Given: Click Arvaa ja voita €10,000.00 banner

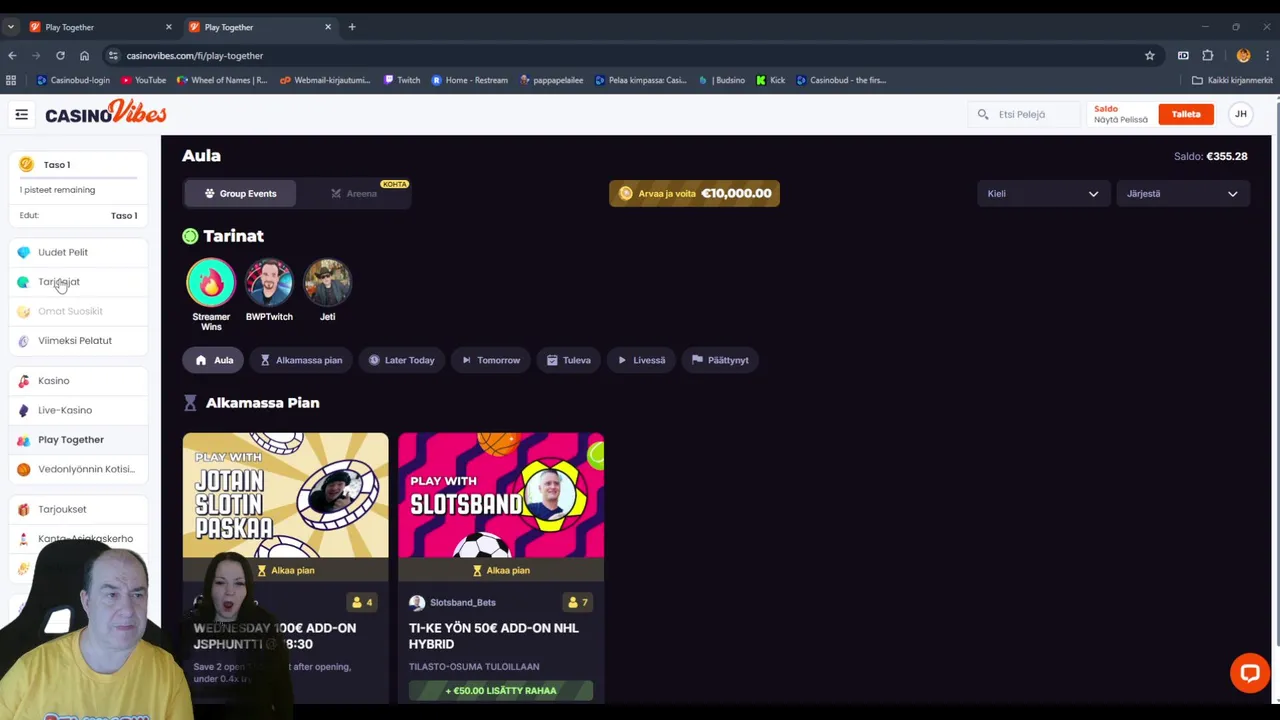Looking at the screenshot, I should (x=694, y=194).
